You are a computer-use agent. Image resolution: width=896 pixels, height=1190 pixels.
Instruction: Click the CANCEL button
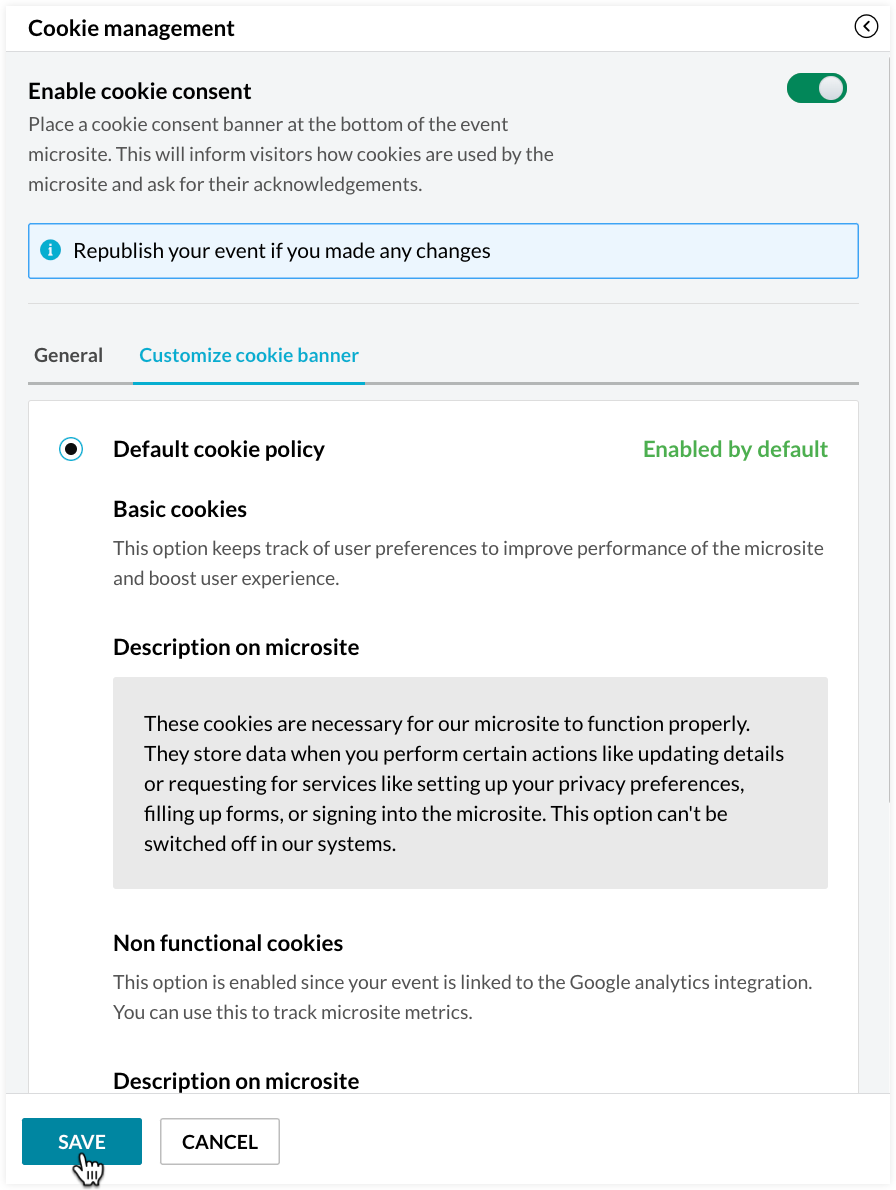click(x=219, y=1142)
